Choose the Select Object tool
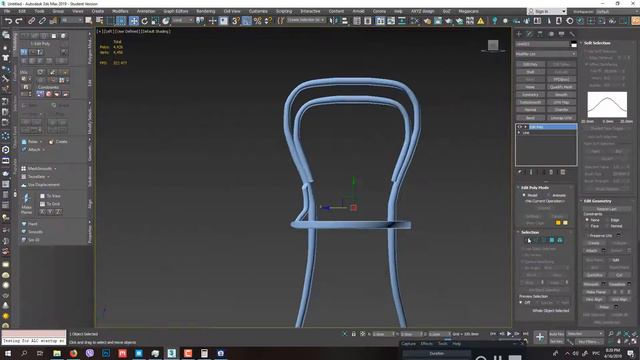The height and width of the screenshot is (360, 640). [x=89, y=21]
